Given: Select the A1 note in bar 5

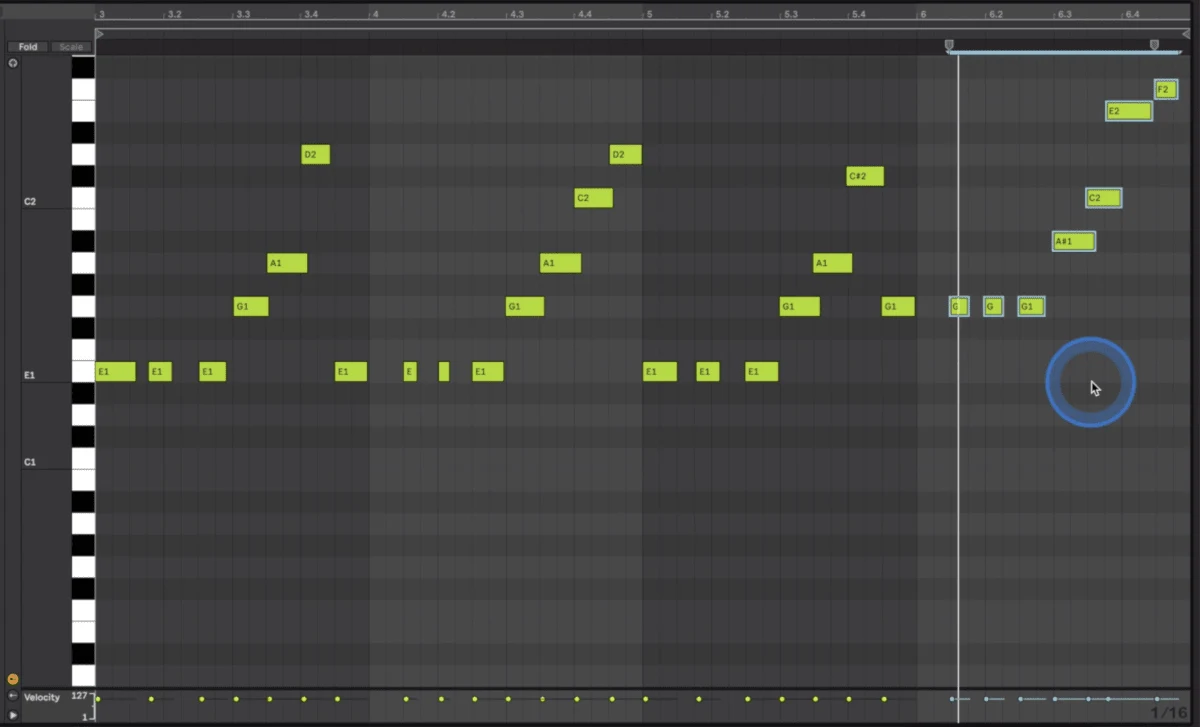Looking at the screenshot, I should [x=833, y=263].
